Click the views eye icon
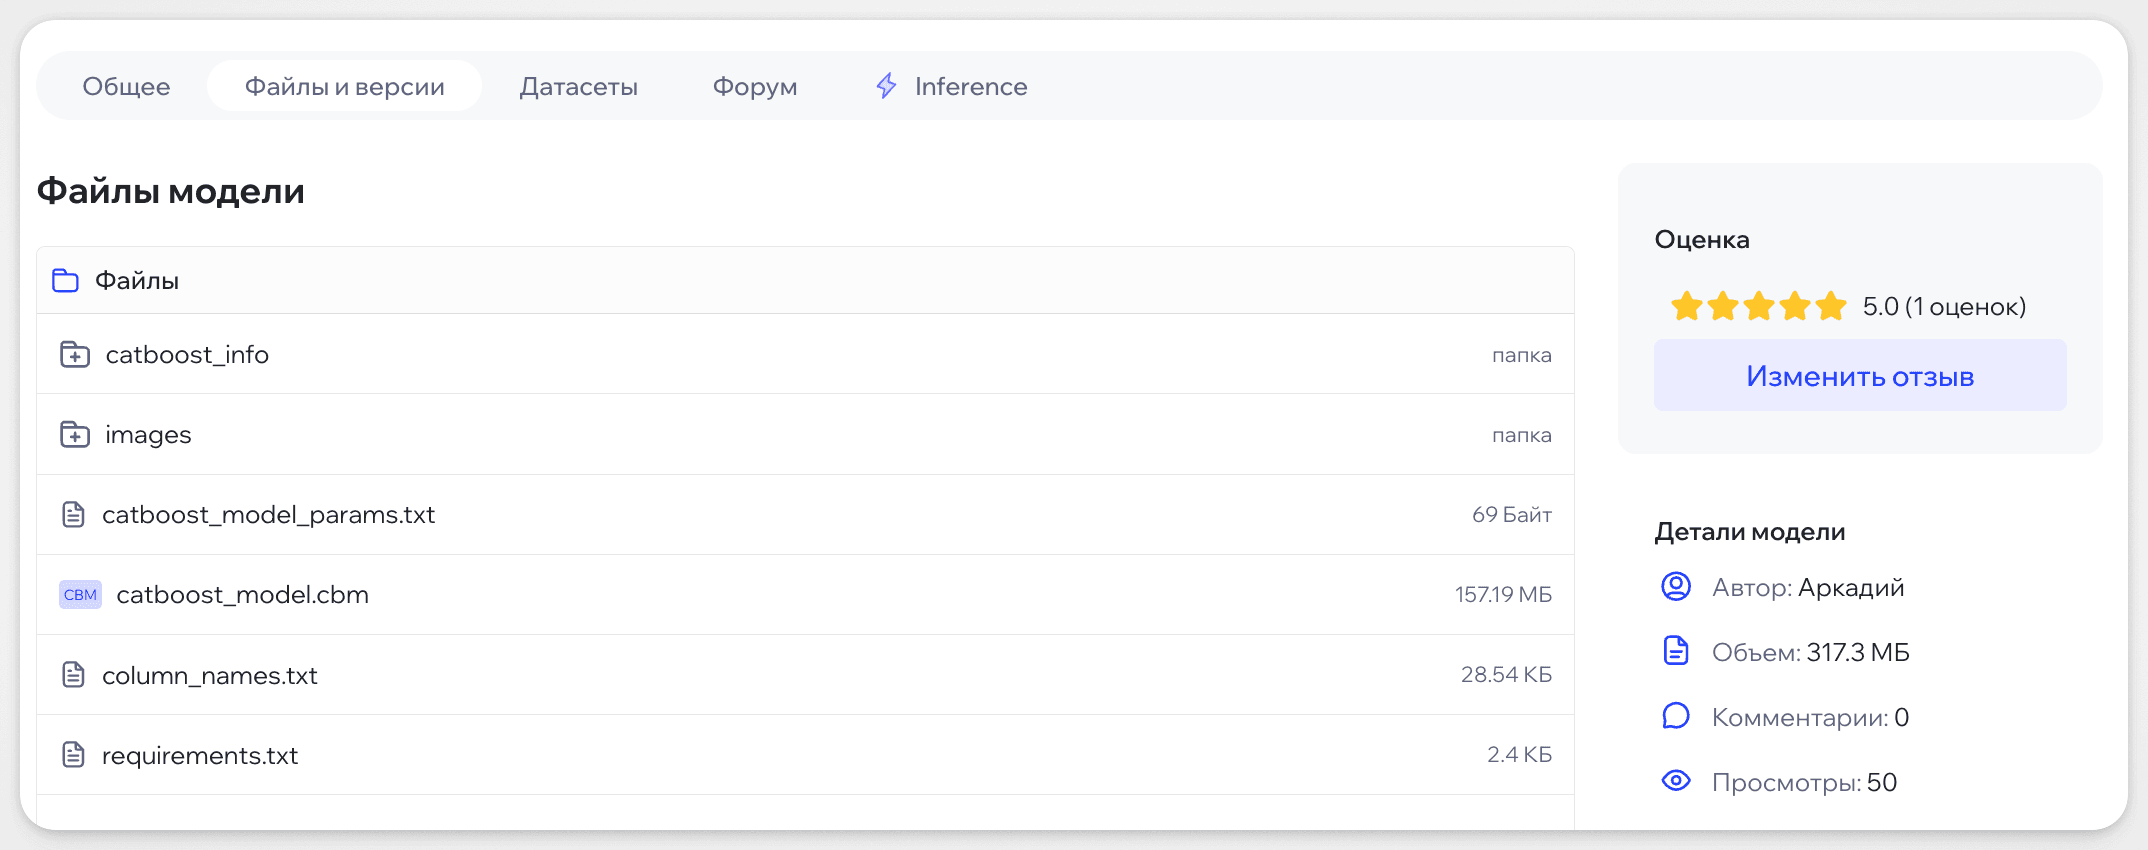The width and height of the screenshot is (2148, 850). click(1676, 780)
